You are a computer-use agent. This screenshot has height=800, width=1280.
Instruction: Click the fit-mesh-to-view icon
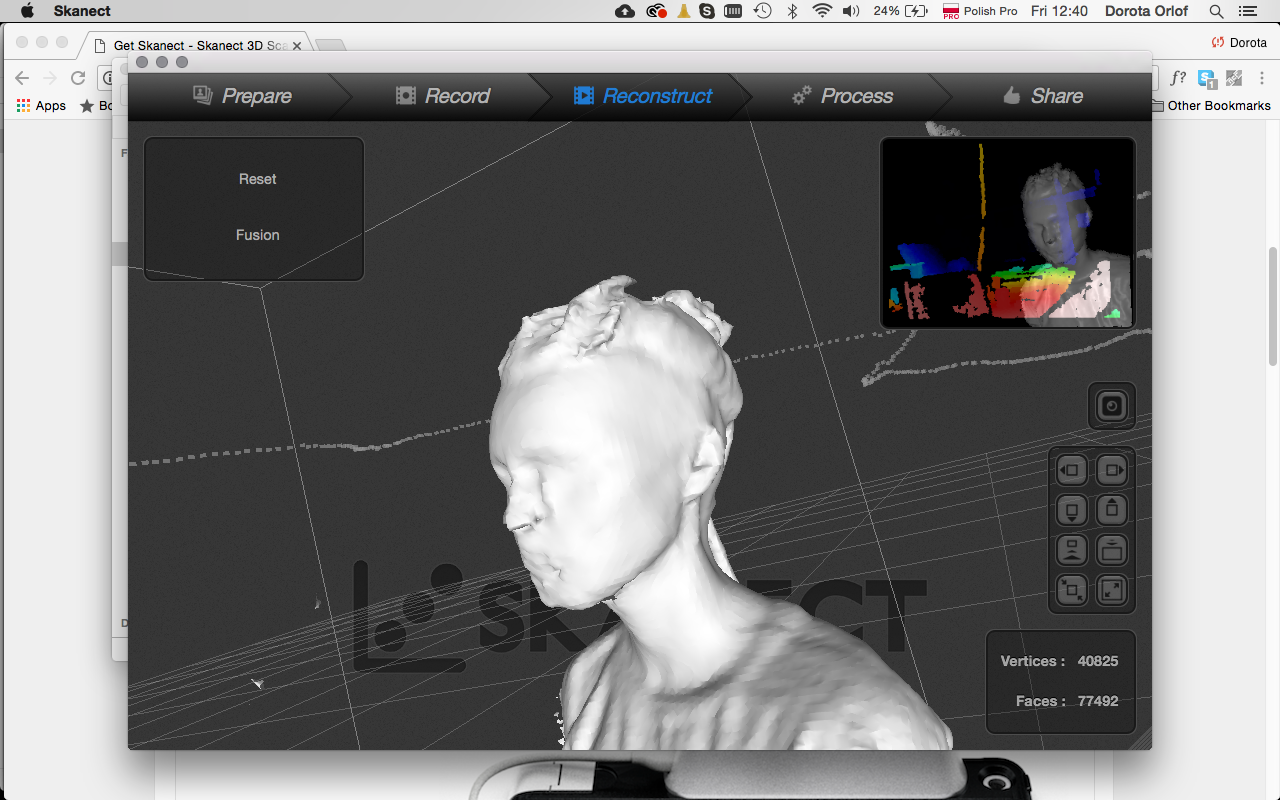pyautogui.click(x=1071, y=590)
